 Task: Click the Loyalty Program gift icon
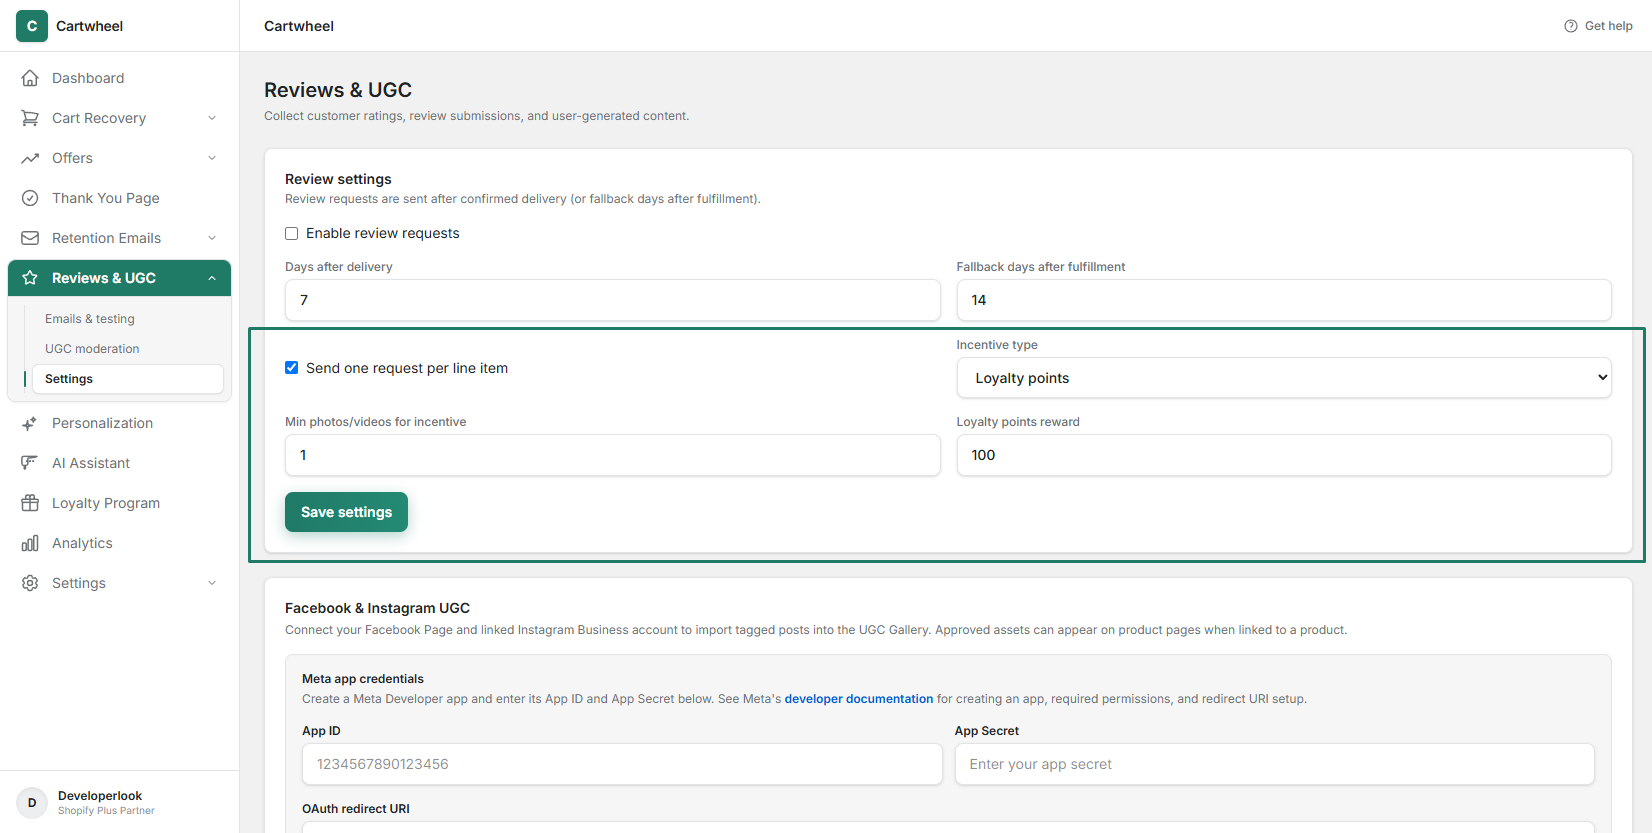tap(30, 503)
